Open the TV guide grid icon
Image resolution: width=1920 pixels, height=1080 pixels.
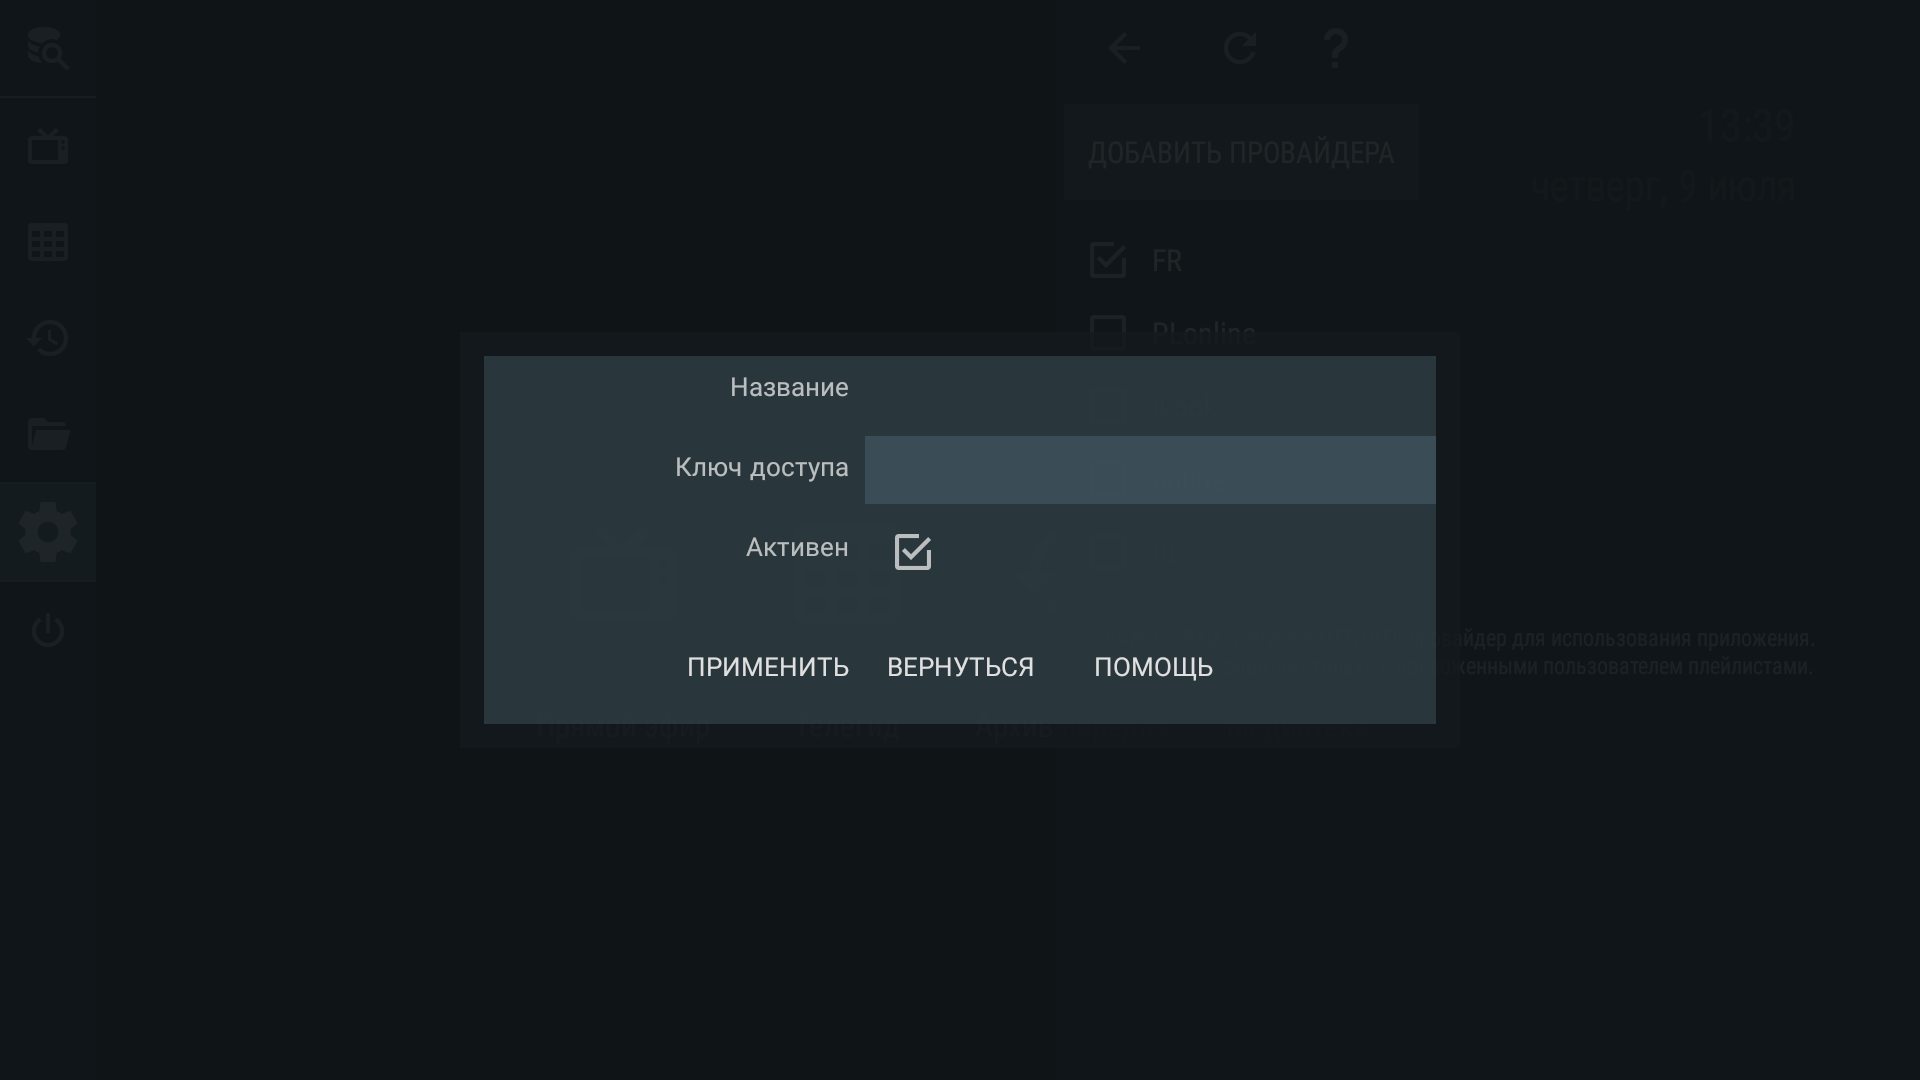47,242
